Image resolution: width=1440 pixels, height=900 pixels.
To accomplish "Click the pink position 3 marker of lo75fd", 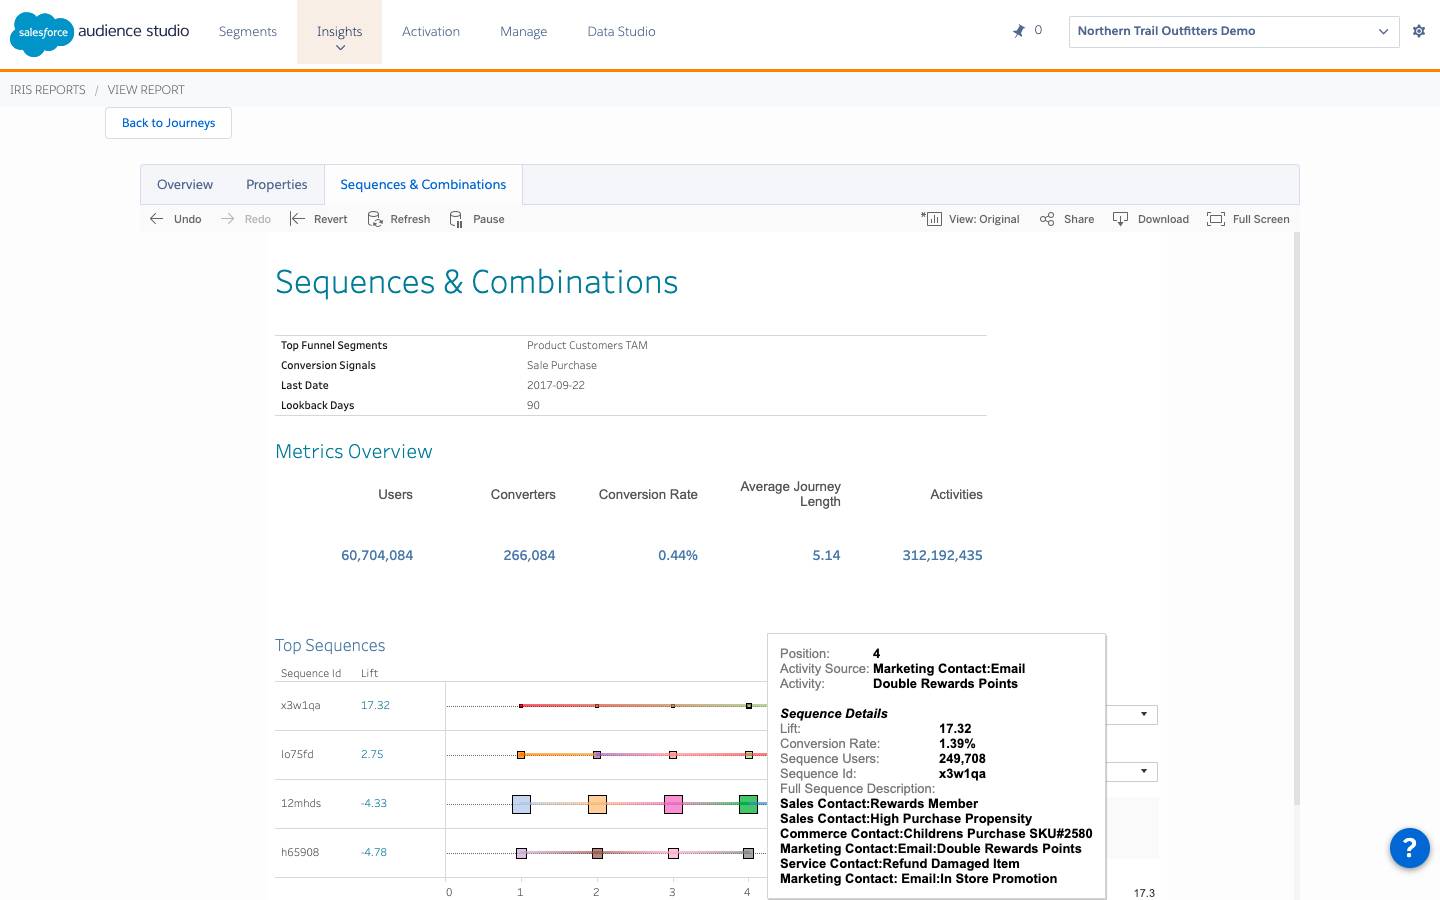I will (x=673, y=755).
